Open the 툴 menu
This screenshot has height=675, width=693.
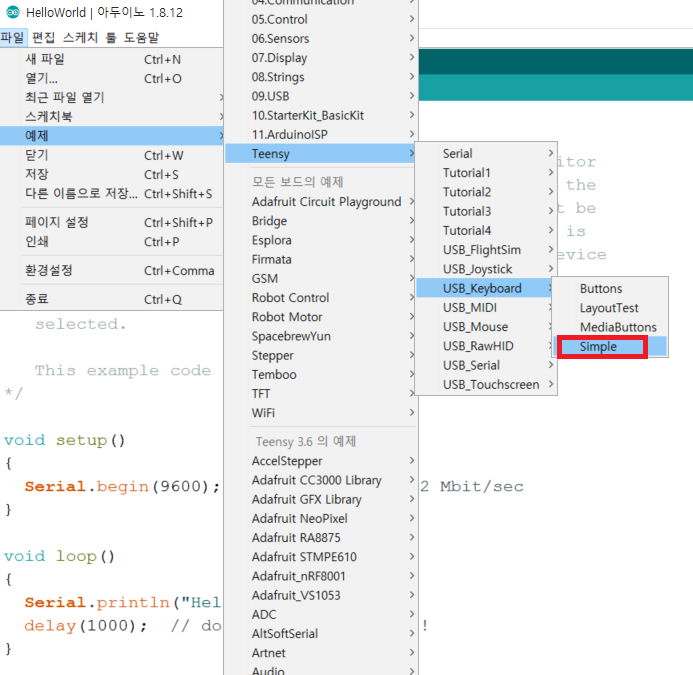[111, 38]
